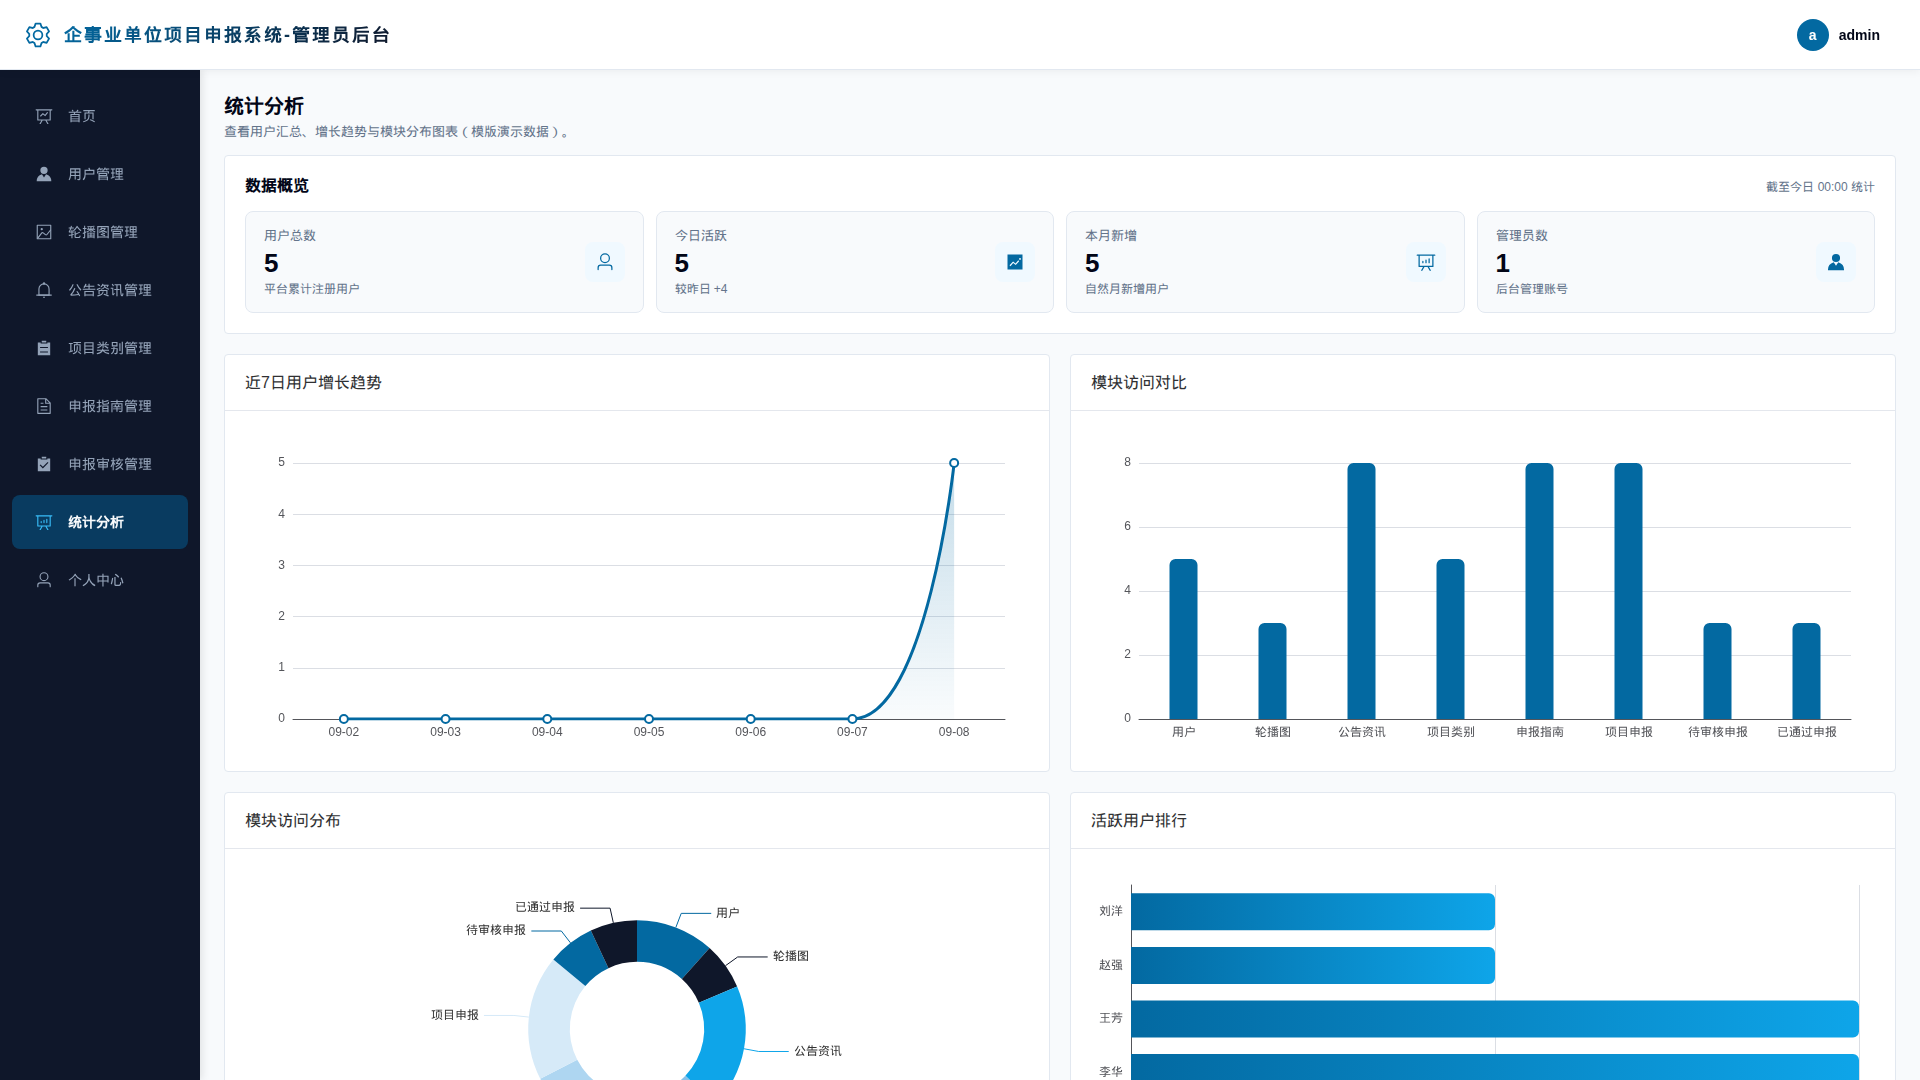Screen dimensions: 1920x1080
Task: Click the 本月新增 card presentation icon
Action: (1426, 262)
